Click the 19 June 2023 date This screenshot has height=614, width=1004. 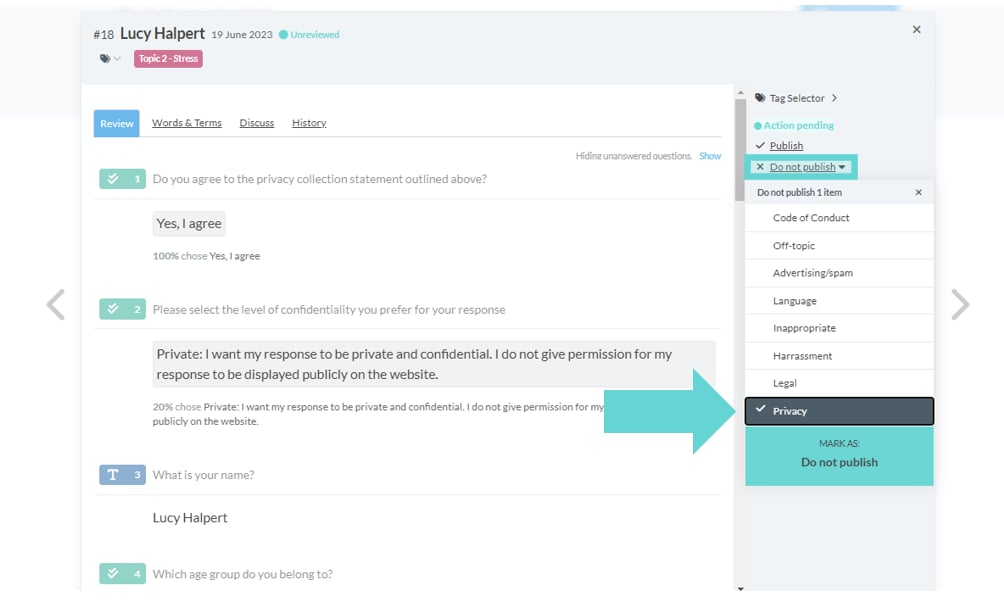click(242, 35)
